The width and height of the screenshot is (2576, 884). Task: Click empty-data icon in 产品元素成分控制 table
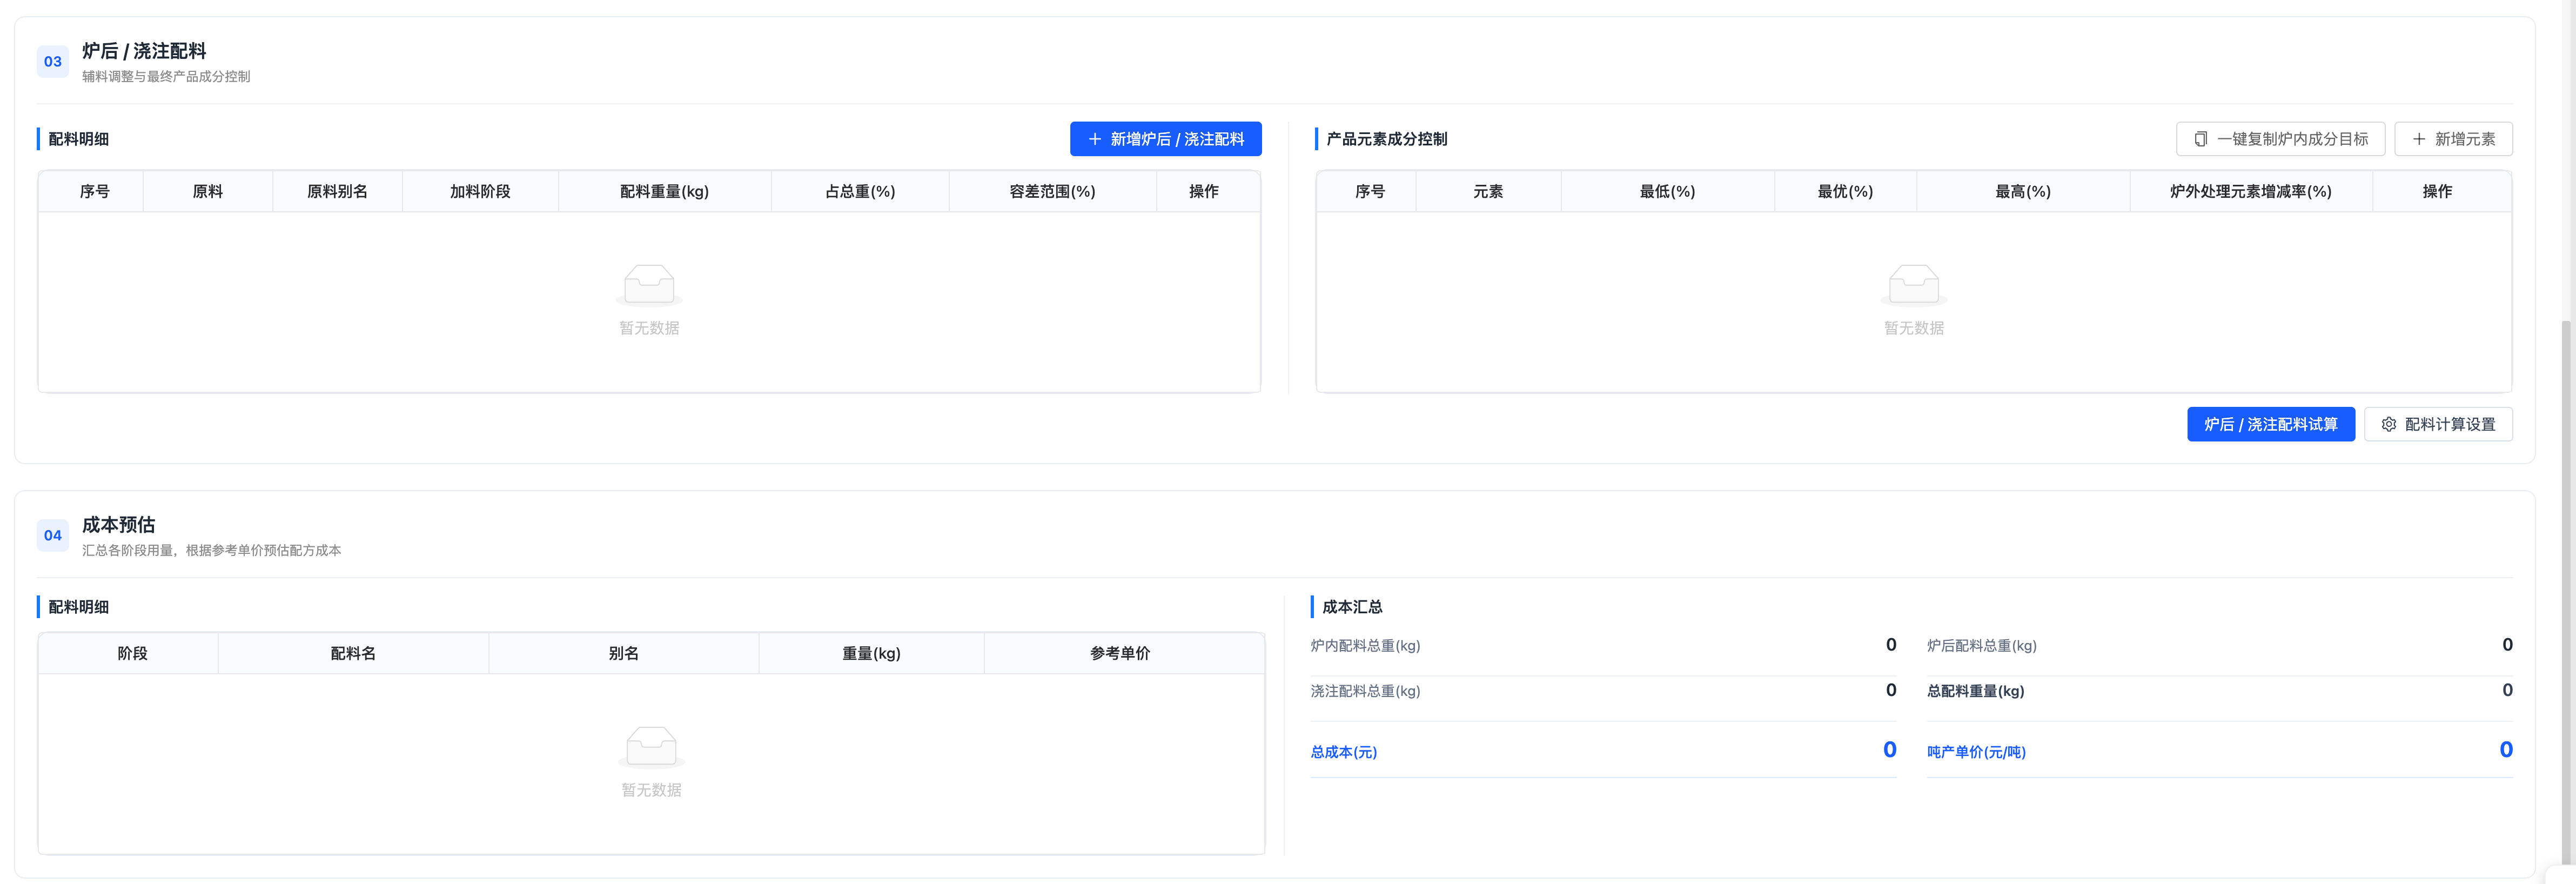[1913, 284]
